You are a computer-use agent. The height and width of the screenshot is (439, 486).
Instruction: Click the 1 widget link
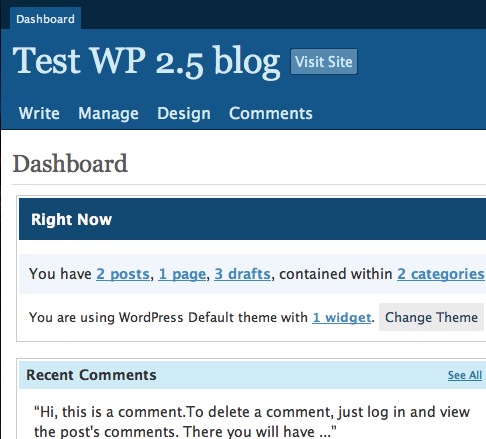[x=342, y=317]
